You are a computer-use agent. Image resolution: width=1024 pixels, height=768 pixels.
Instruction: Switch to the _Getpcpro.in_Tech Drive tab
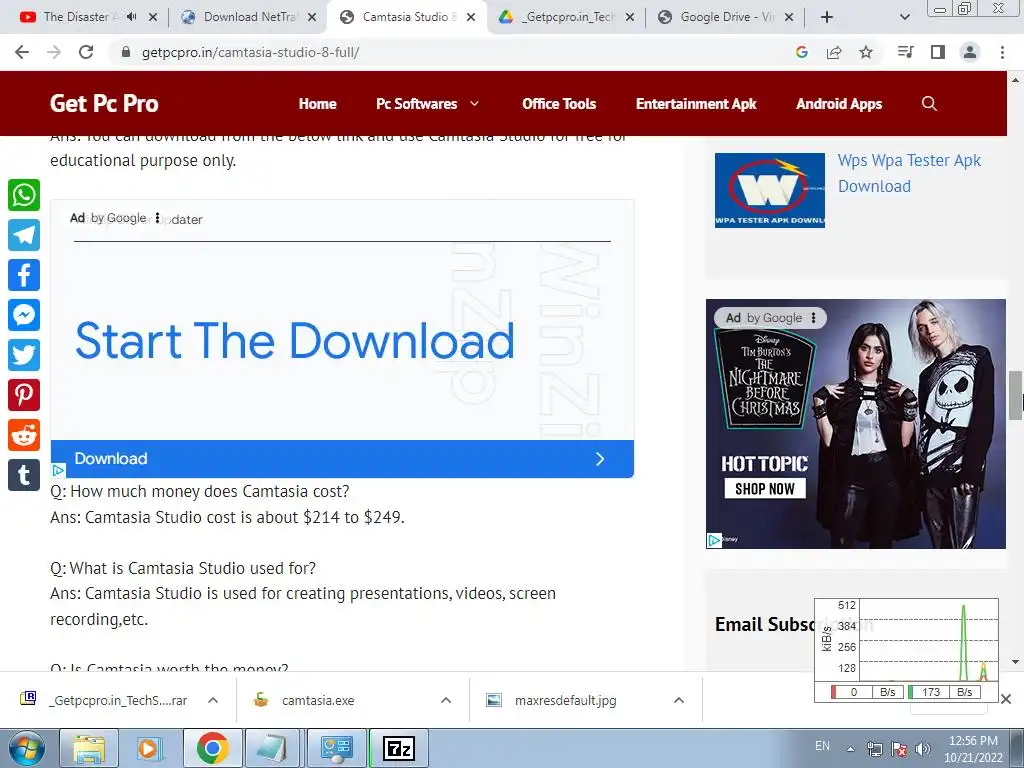(x=567, y=17)
